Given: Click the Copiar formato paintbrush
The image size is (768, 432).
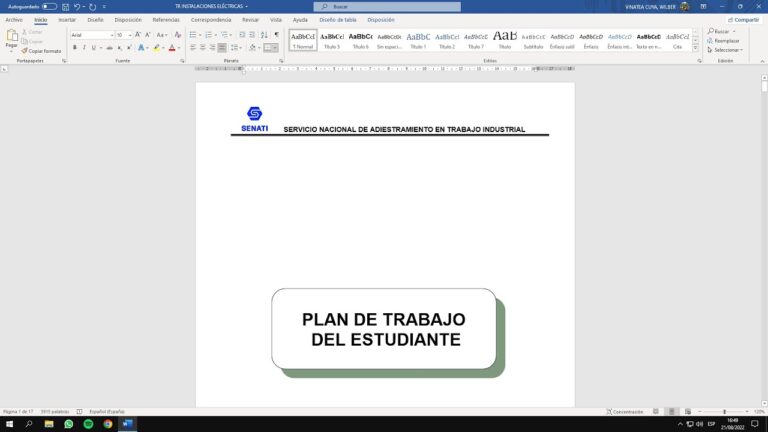Looking at the screenshot, I should click(x=41, y=51).
